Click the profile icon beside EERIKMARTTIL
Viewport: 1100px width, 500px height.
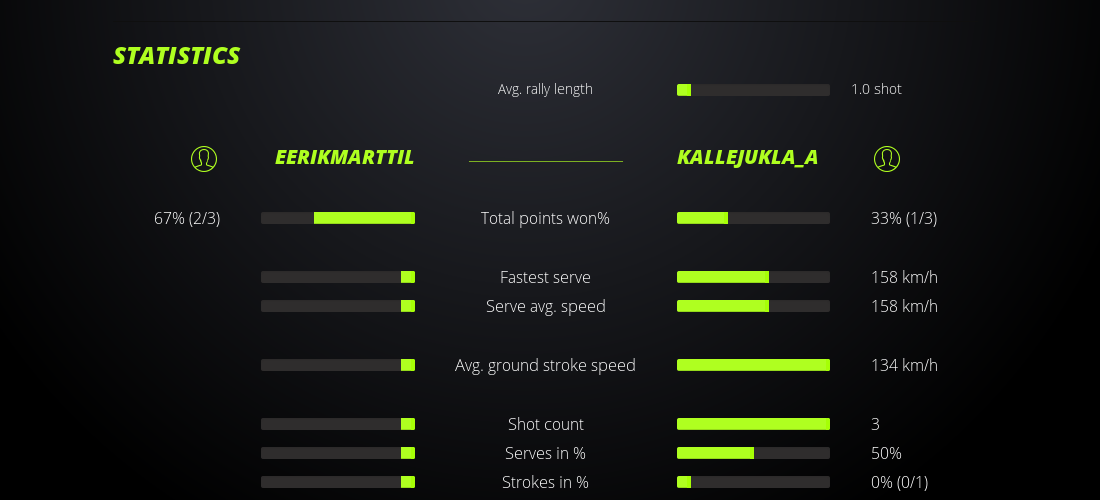tap(204, 158)
